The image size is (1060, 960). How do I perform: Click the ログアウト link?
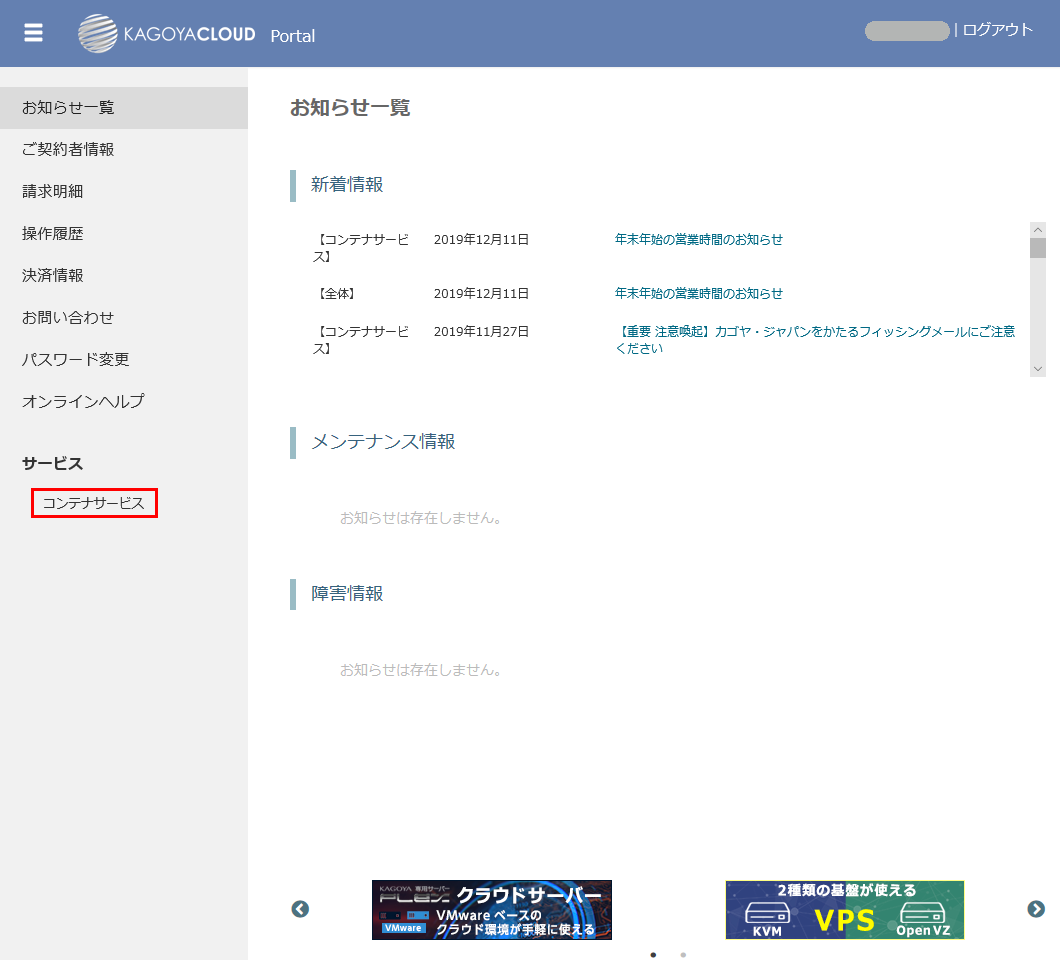[997, 30]
